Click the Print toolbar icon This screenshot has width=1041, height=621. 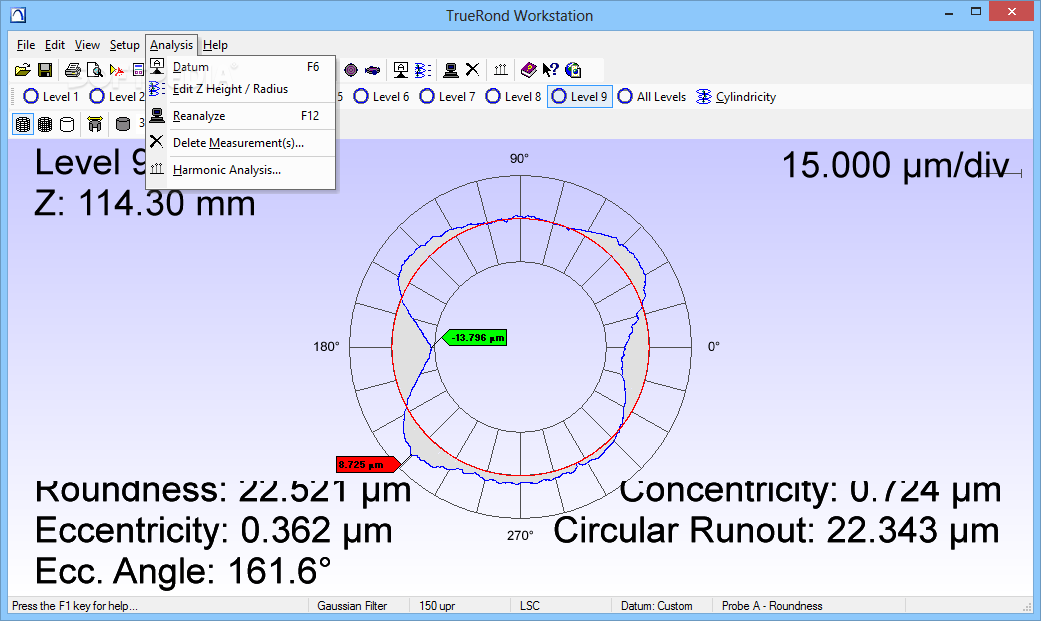(x=73, y=70)
